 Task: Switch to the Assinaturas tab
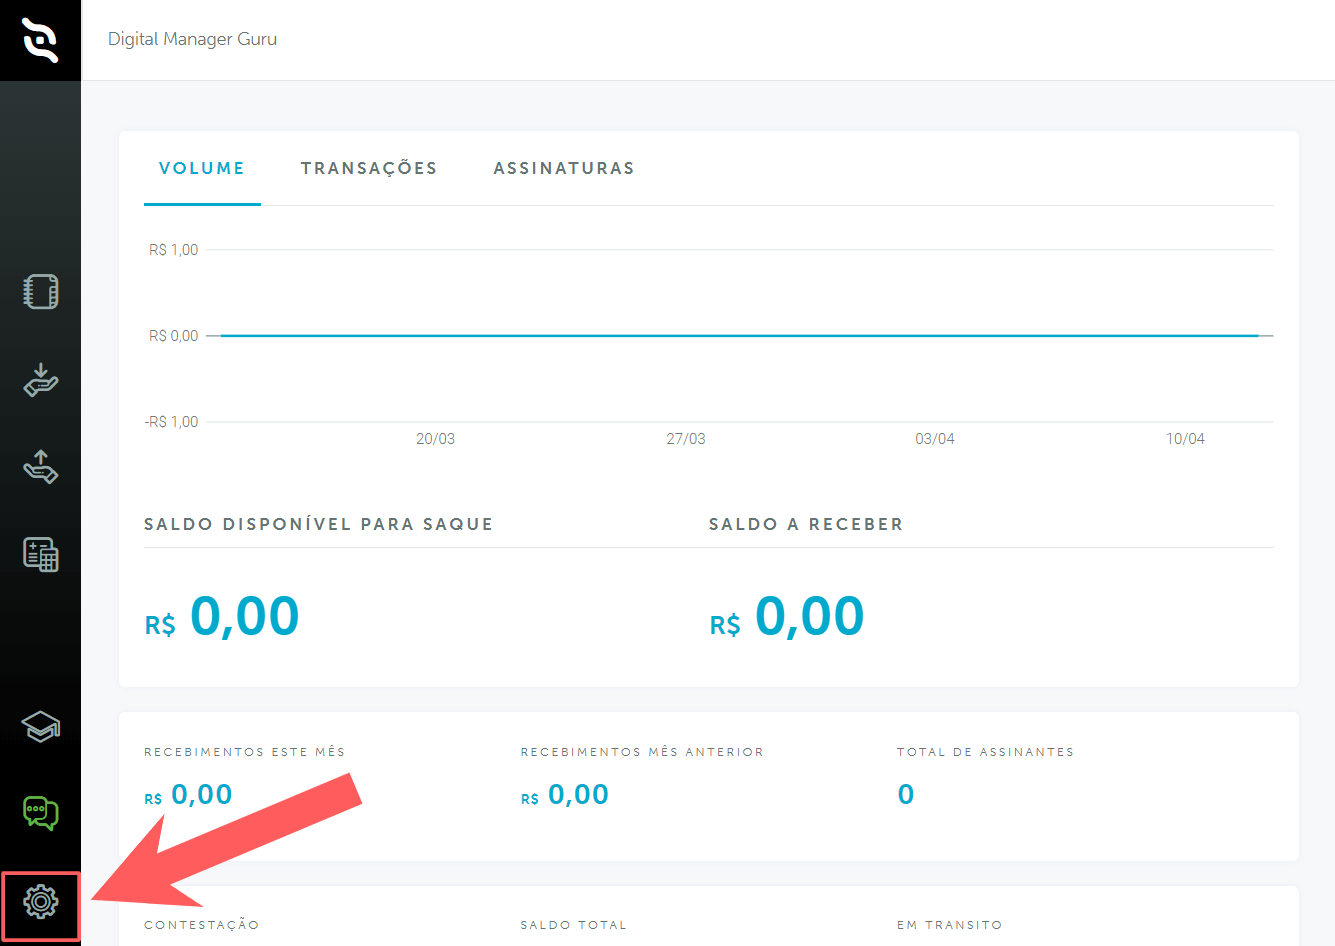click(x=564, y=168)
